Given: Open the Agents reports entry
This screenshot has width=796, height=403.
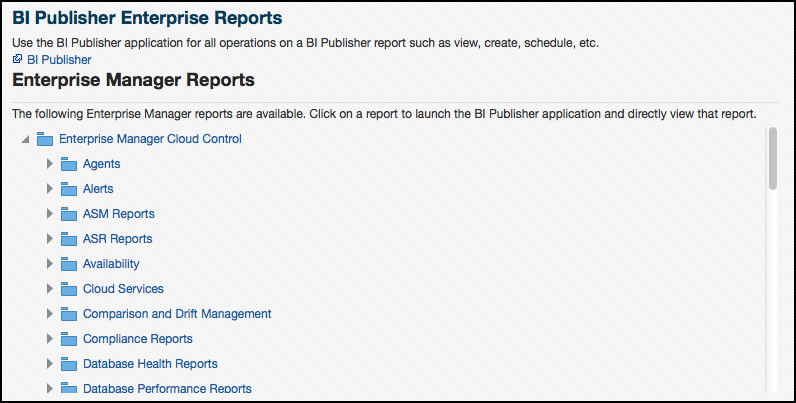Looking at the screenshot, I should pyautogui.click(x=102, y=164).
